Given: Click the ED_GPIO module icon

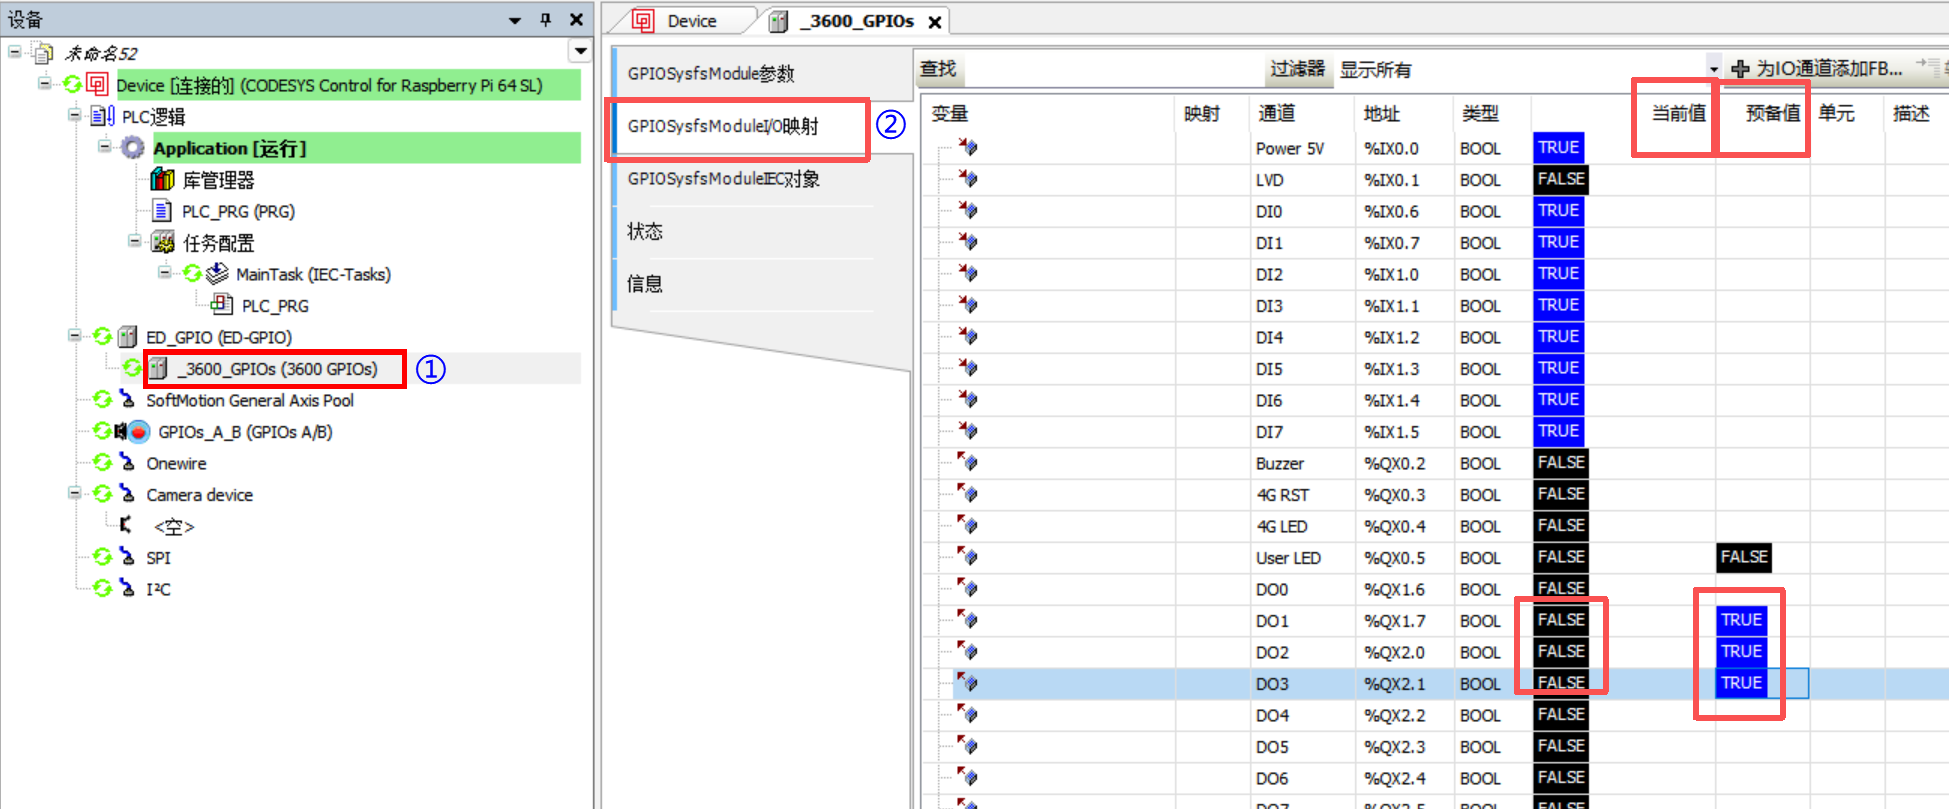Looking at the screenshot, I should coord(128,337).
